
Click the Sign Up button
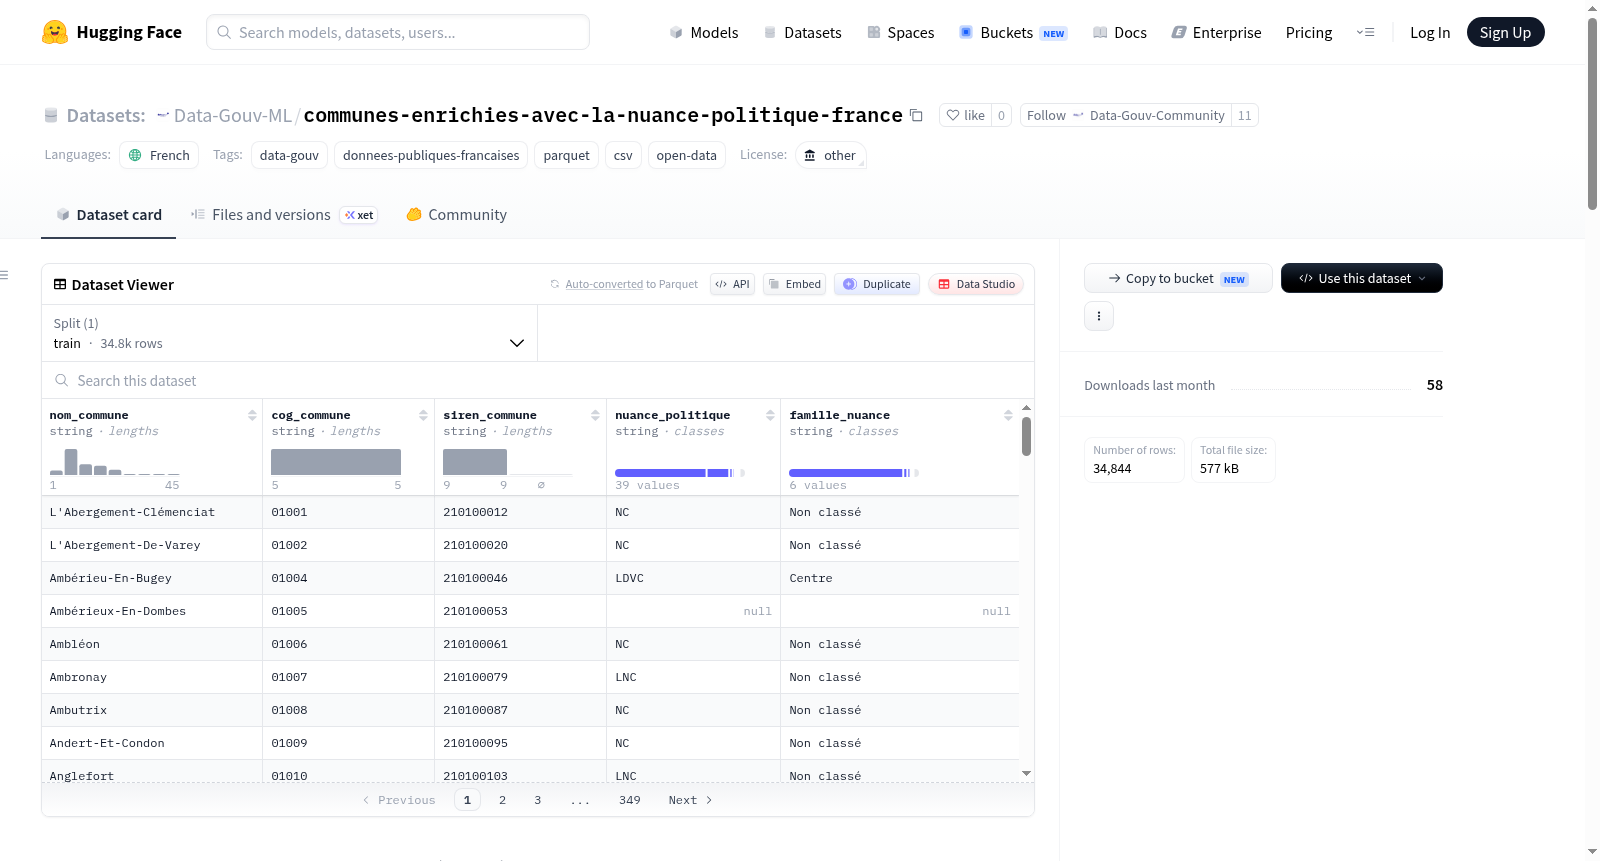tap(1505, 32)
